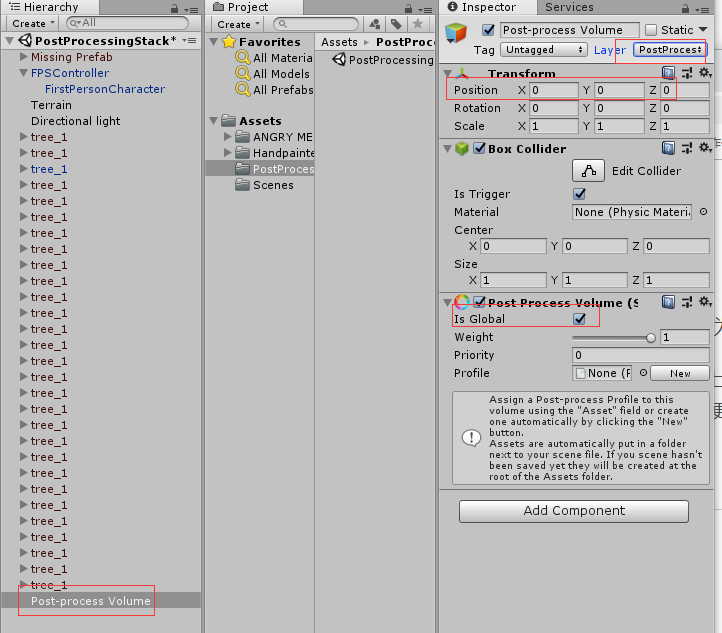This screenshot has width=722, height=633.
Task: Open the Hierarchy Create dropdown
Action: [33, 23]
